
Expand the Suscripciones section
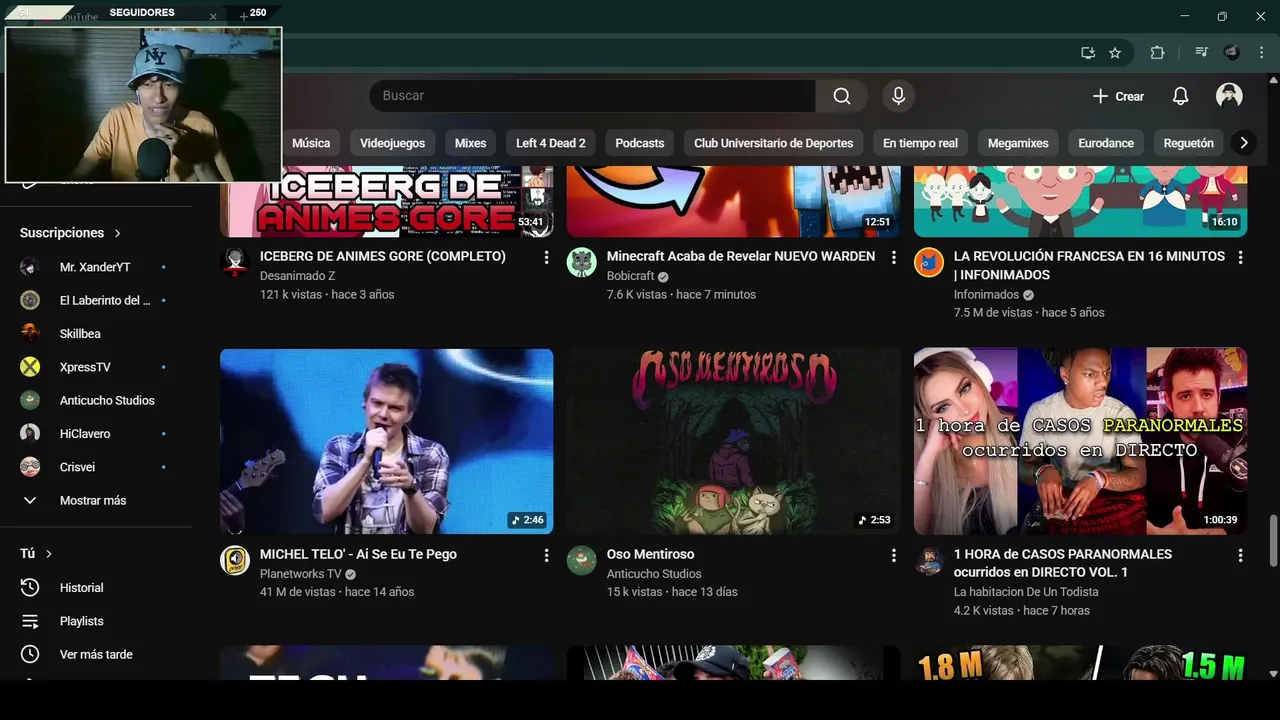coord(71,233)
